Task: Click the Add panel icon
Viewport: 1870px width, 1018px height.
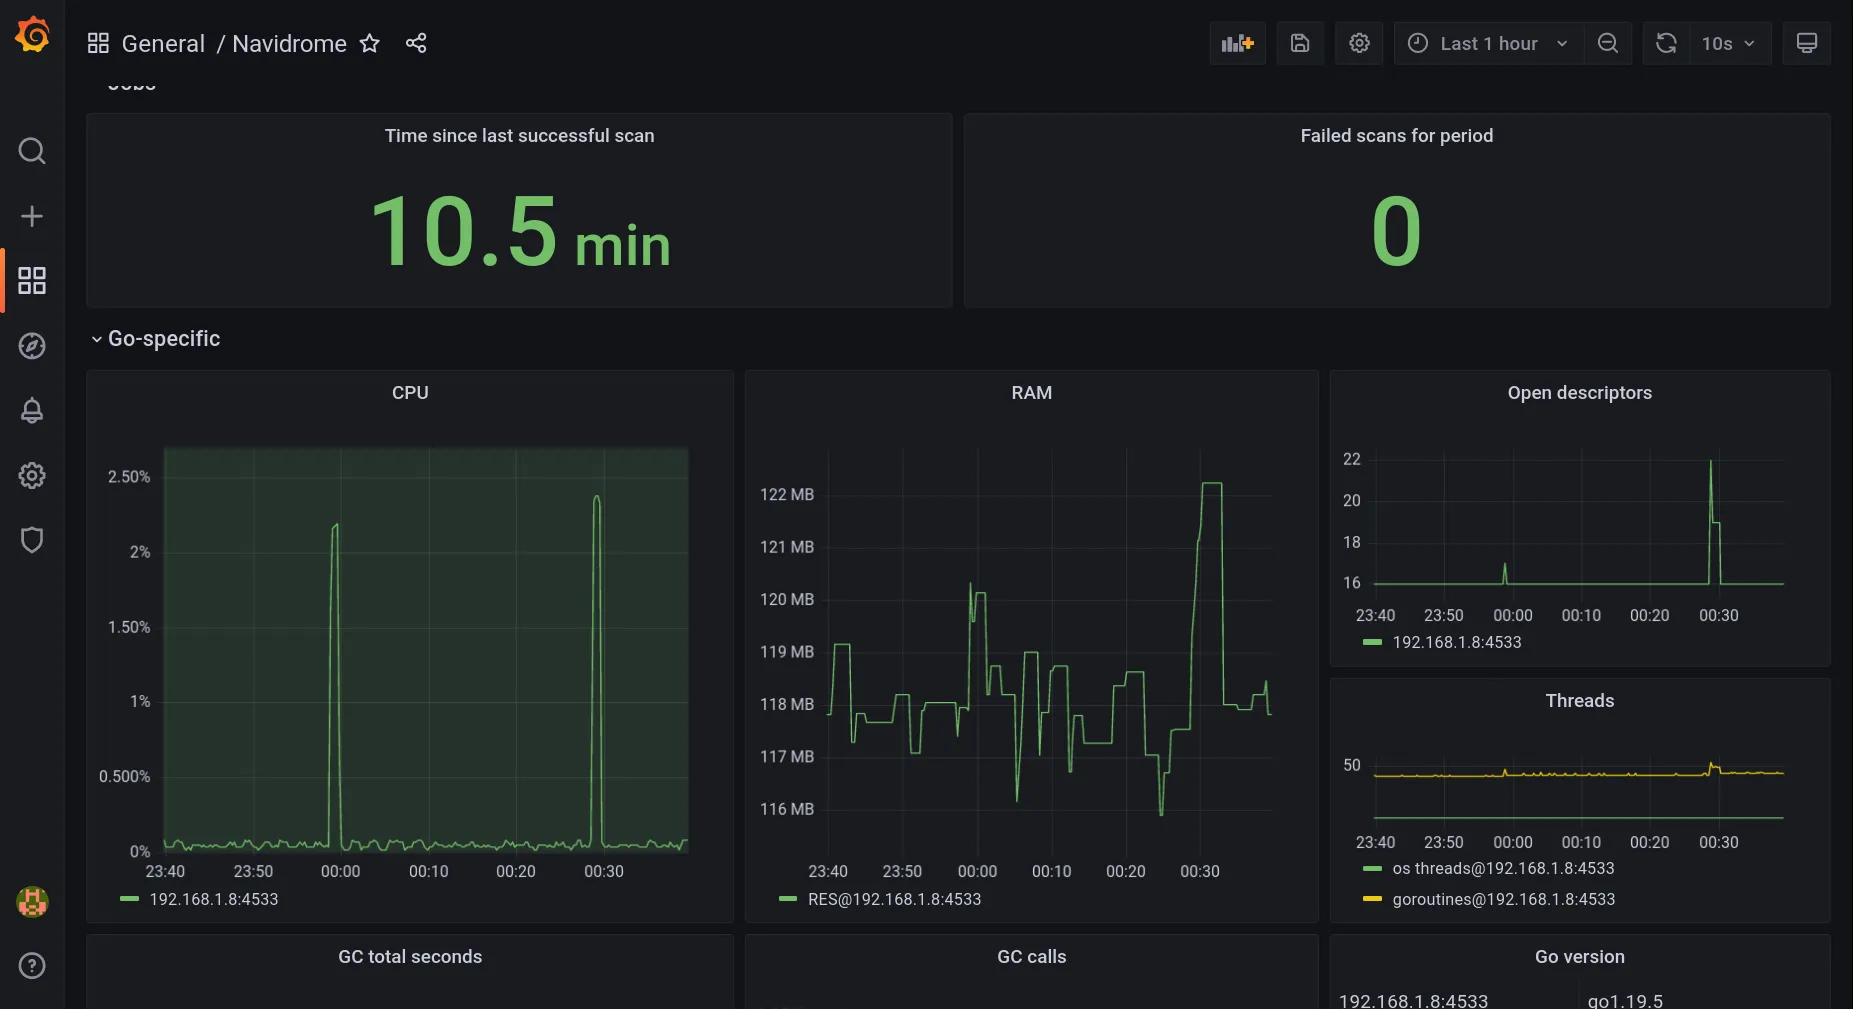Action: tap(1237, 43)
